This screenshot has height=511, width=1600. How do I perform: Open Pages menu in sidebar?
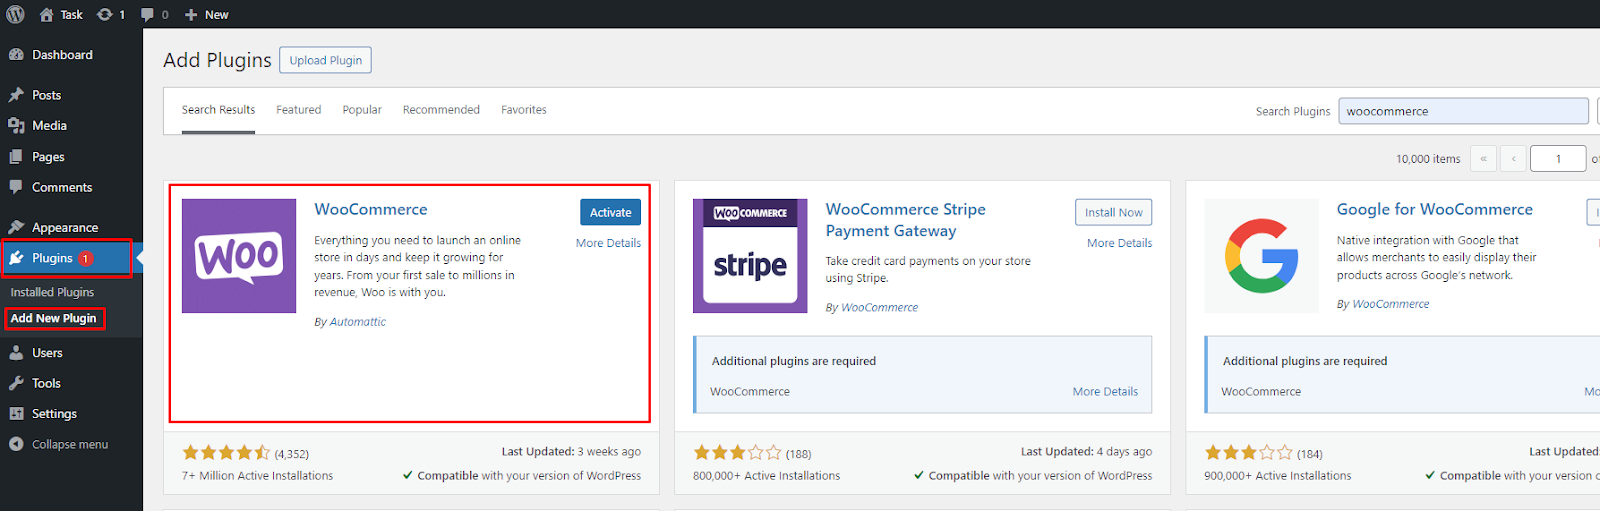tap(48, 157)
